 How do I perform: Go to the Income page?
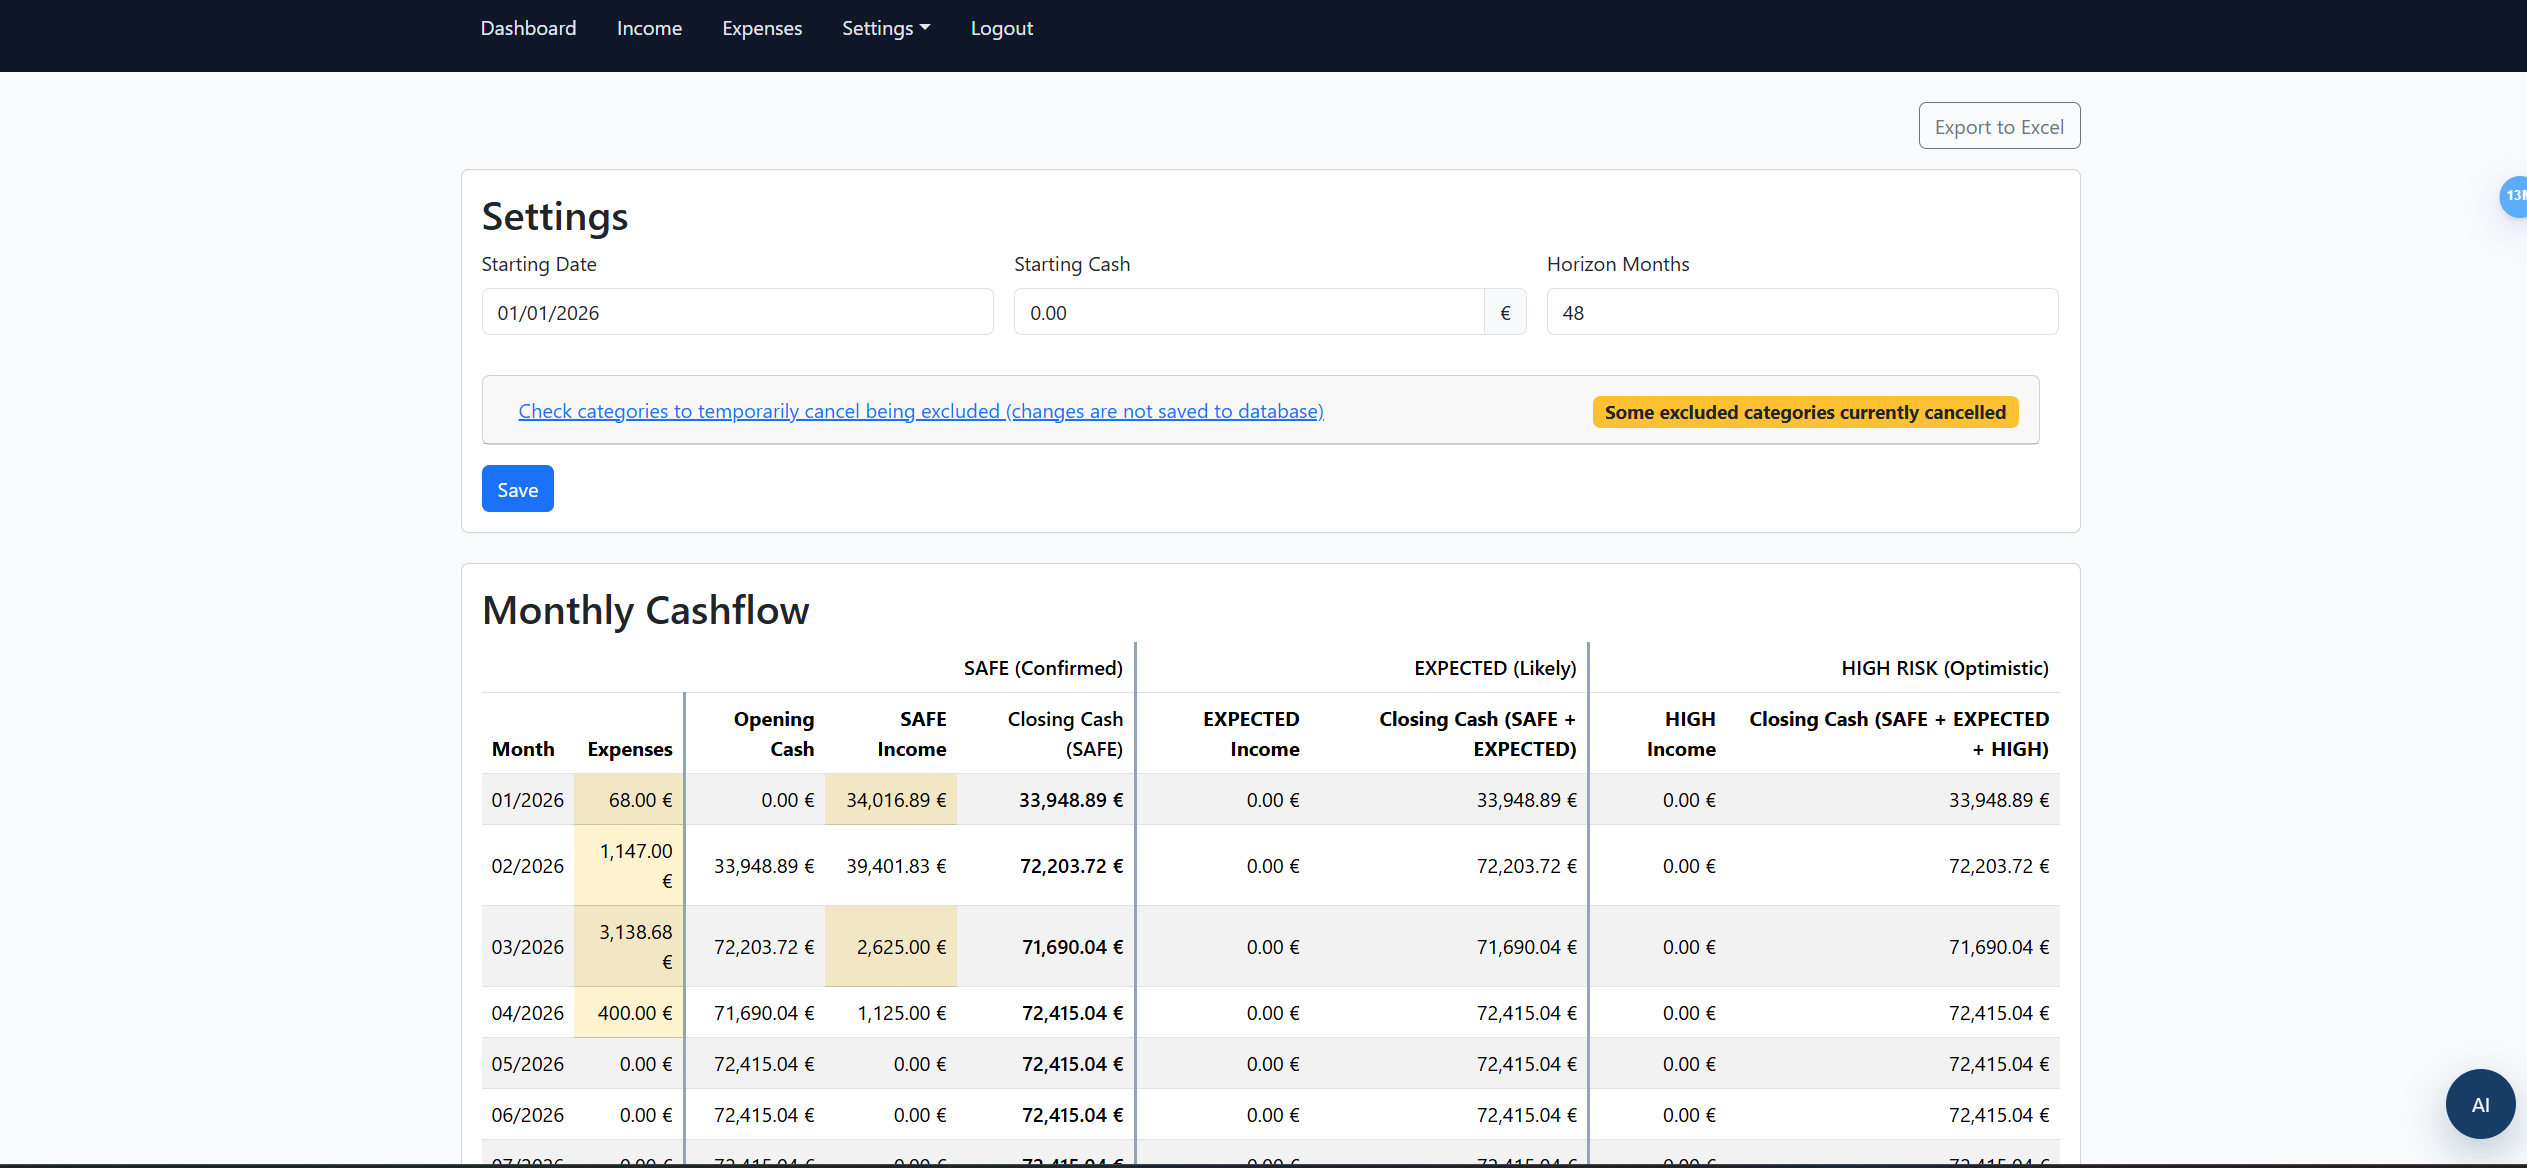tap(649, 28)
